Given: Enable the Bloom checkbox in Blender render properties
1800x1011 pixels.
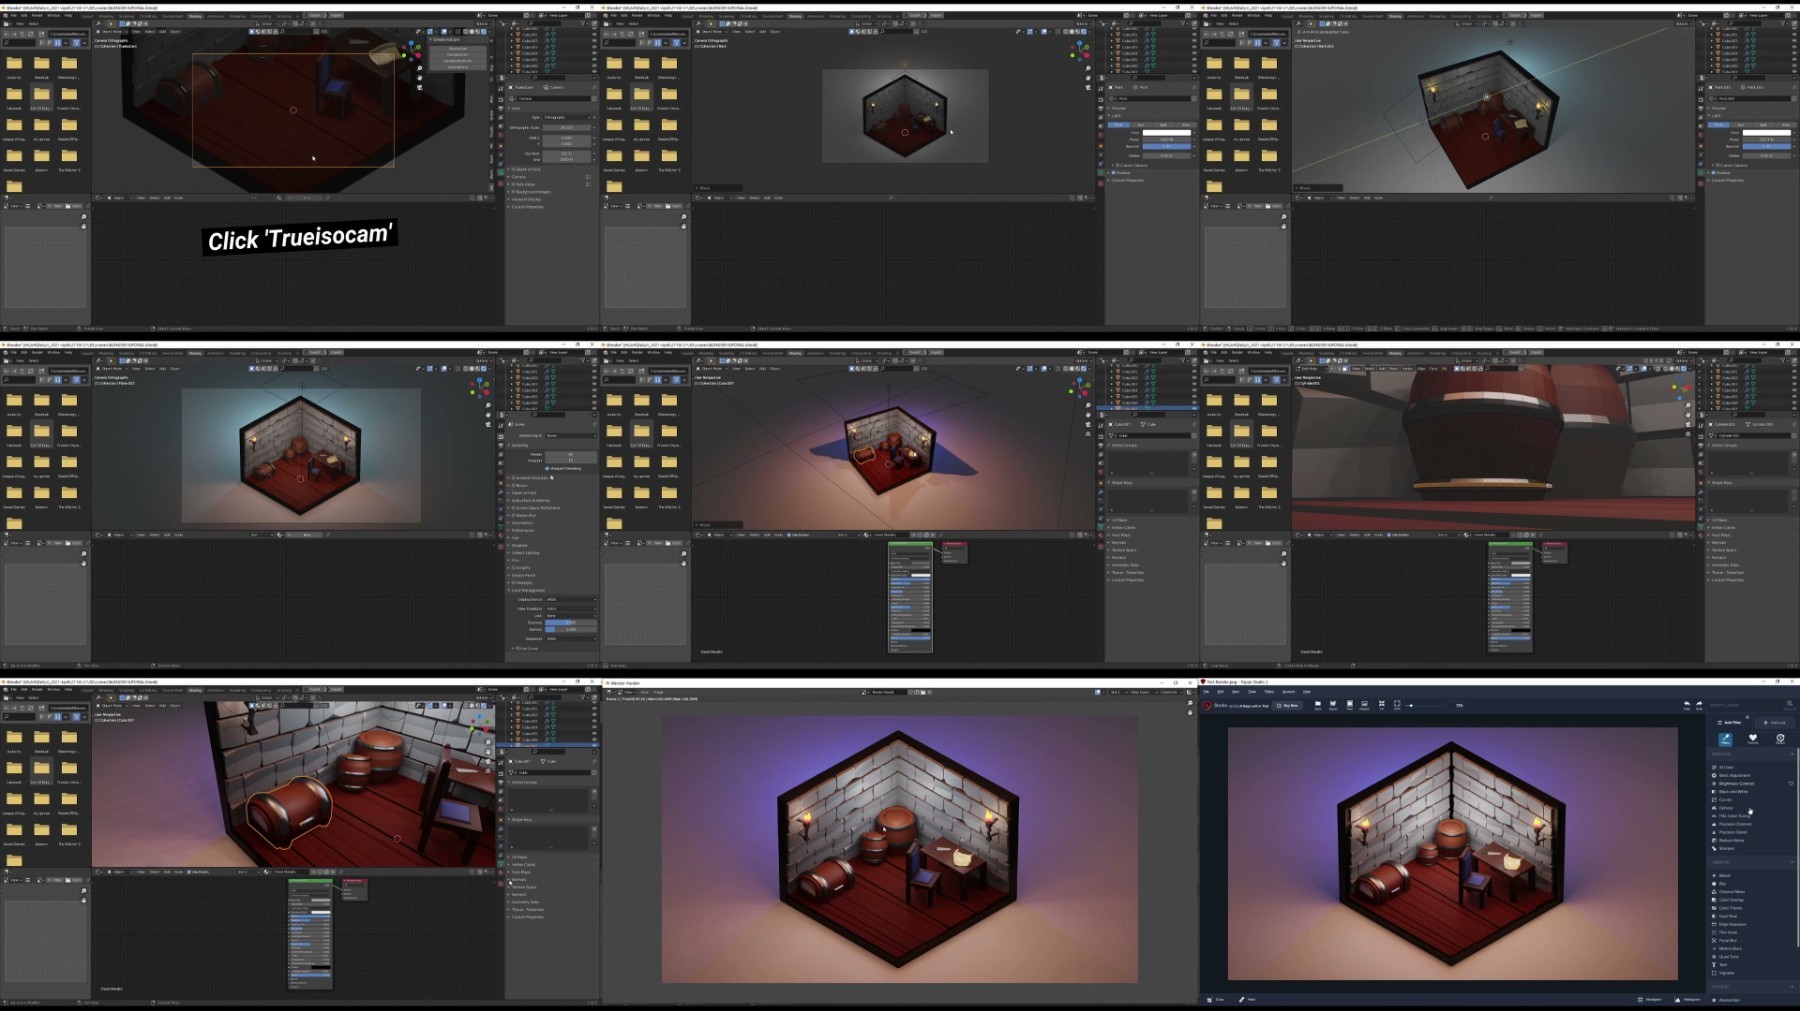Looking at the screenshot, I should click(514, 485).
